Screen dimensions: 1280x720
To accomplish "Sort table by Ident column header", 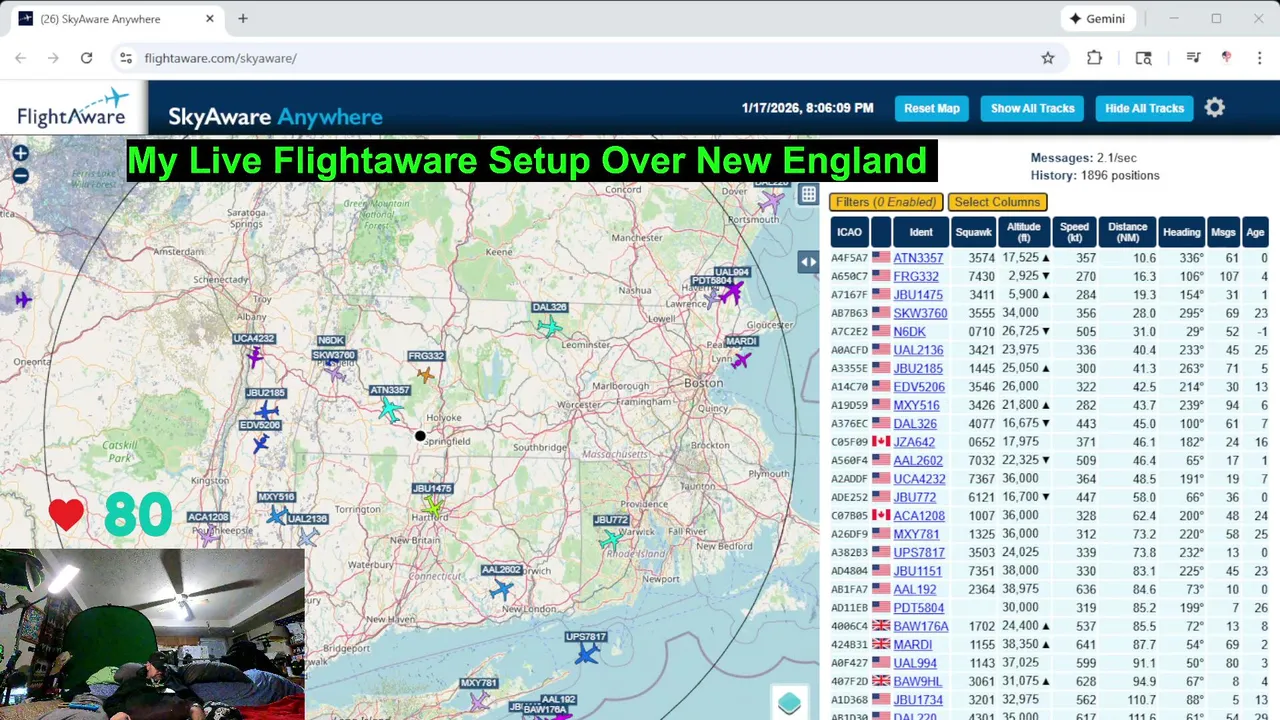I will 921,232.
